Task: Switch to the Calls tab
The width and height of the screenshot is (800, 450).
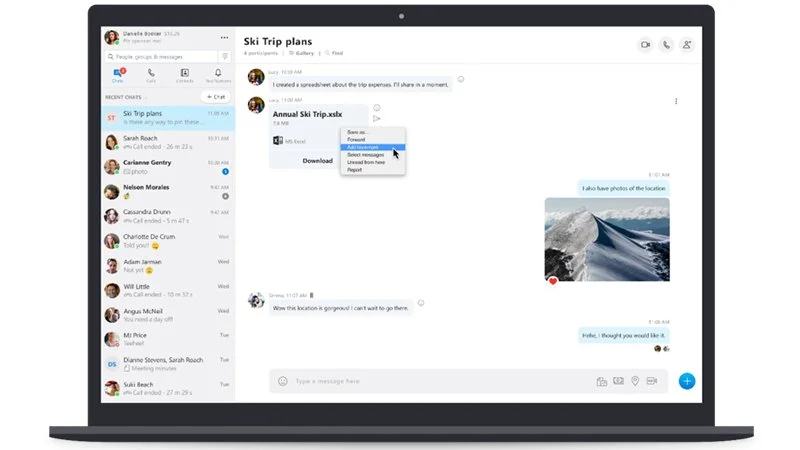Action: point(151,76)
